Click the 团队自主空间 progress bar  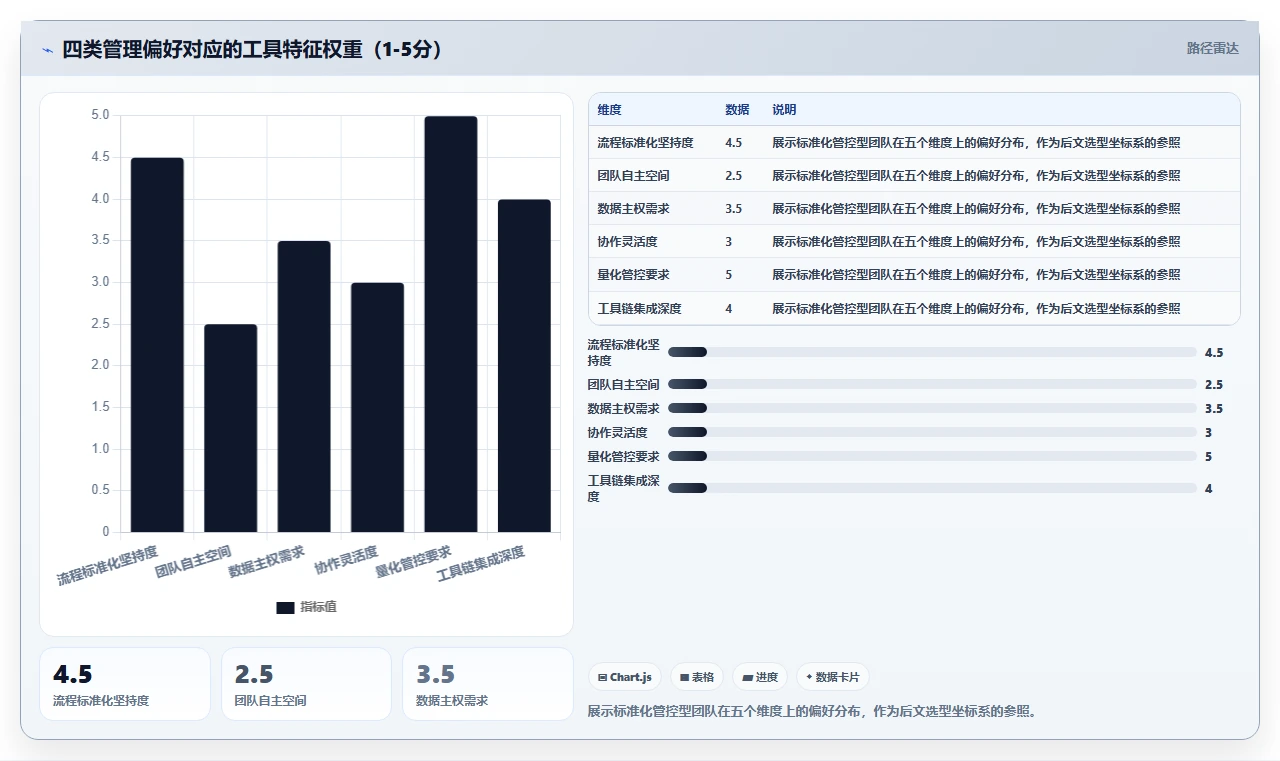(932, 384)
